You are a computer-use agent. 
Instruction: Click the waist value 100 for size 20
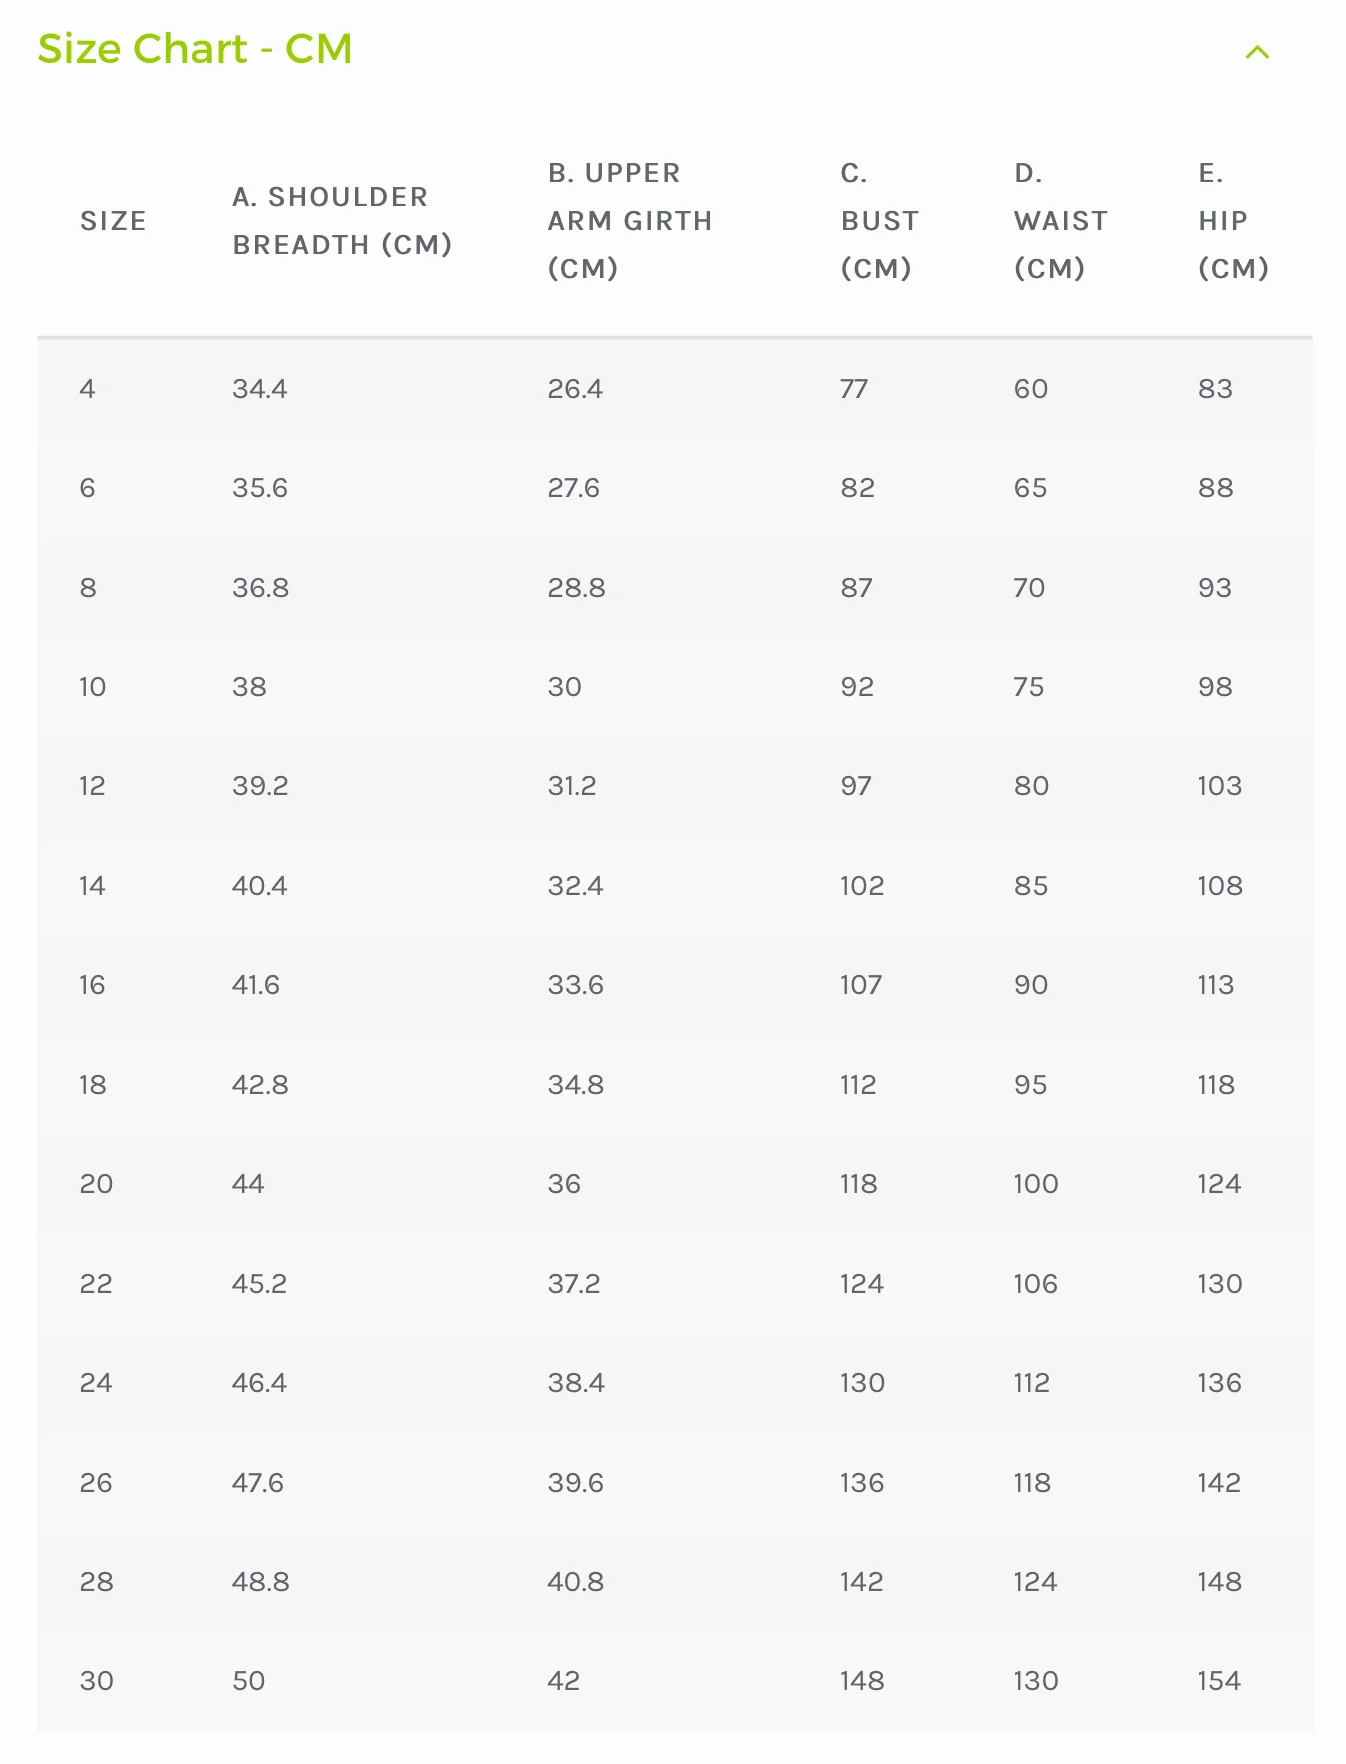click(1036, 1184)
